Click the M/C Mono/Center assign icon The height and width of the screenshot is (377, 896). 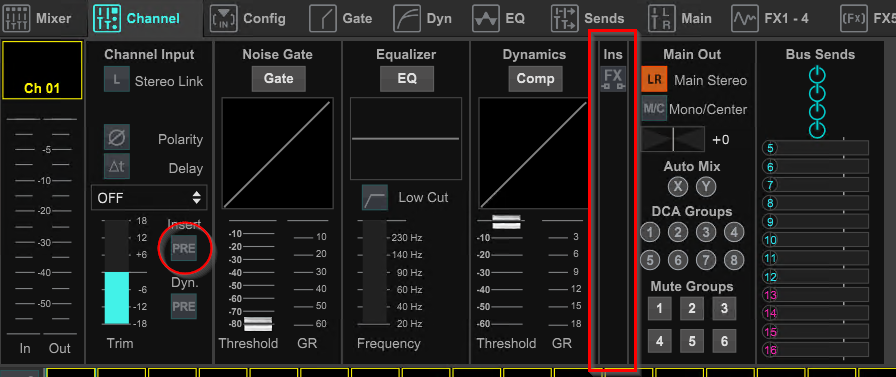[654, 109]
